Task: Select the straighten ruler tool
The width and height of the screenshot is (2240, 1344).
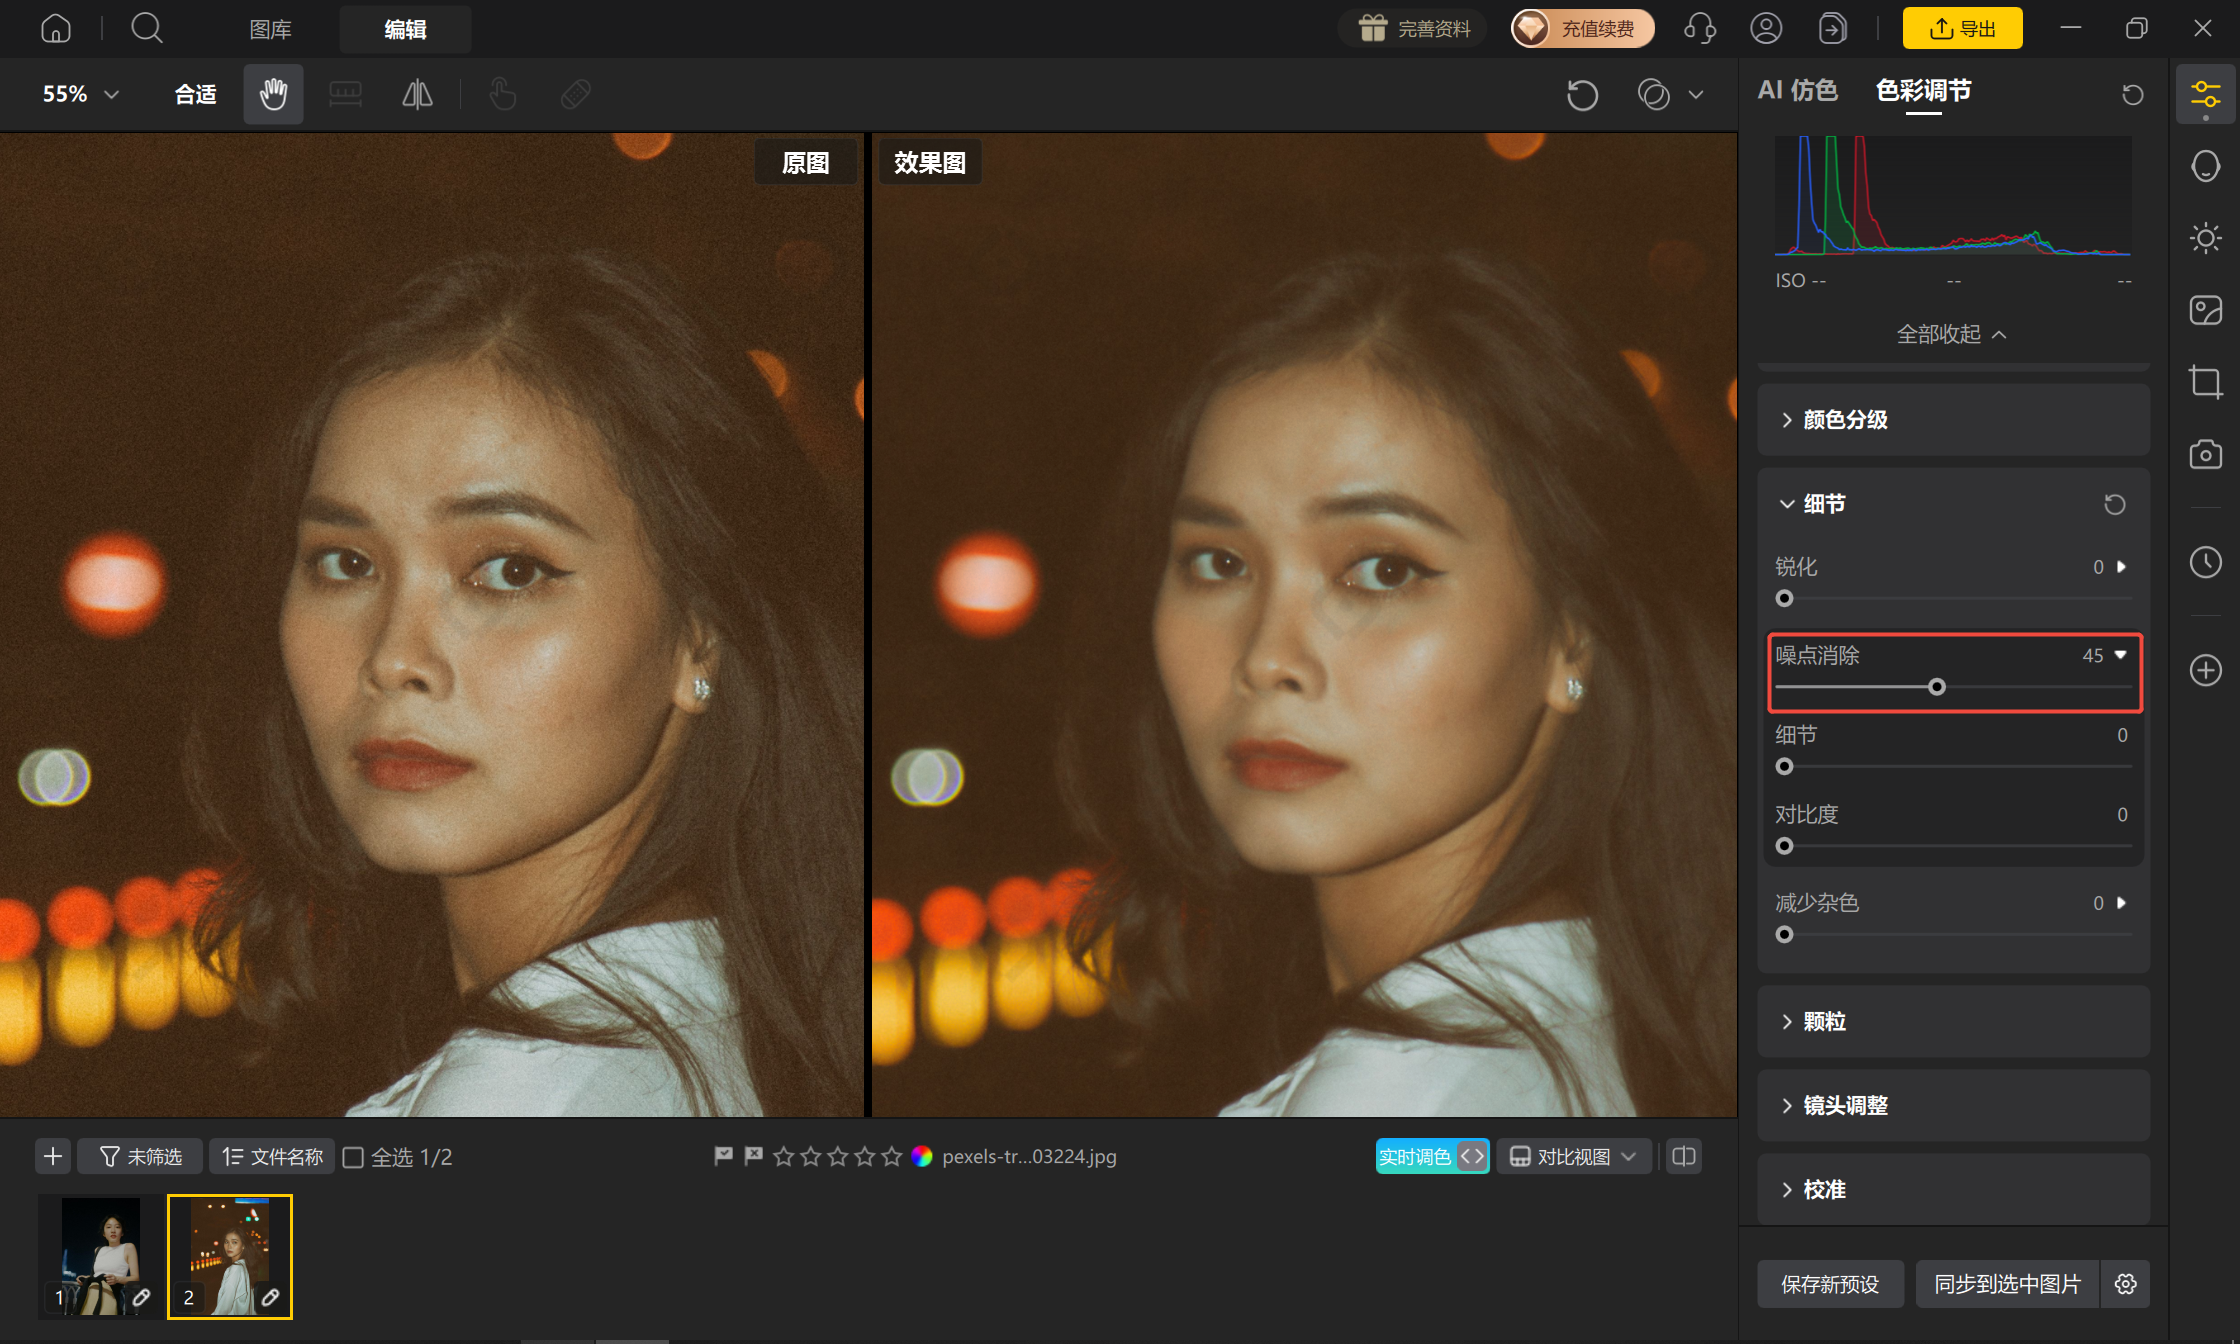Action: point(345,94)
